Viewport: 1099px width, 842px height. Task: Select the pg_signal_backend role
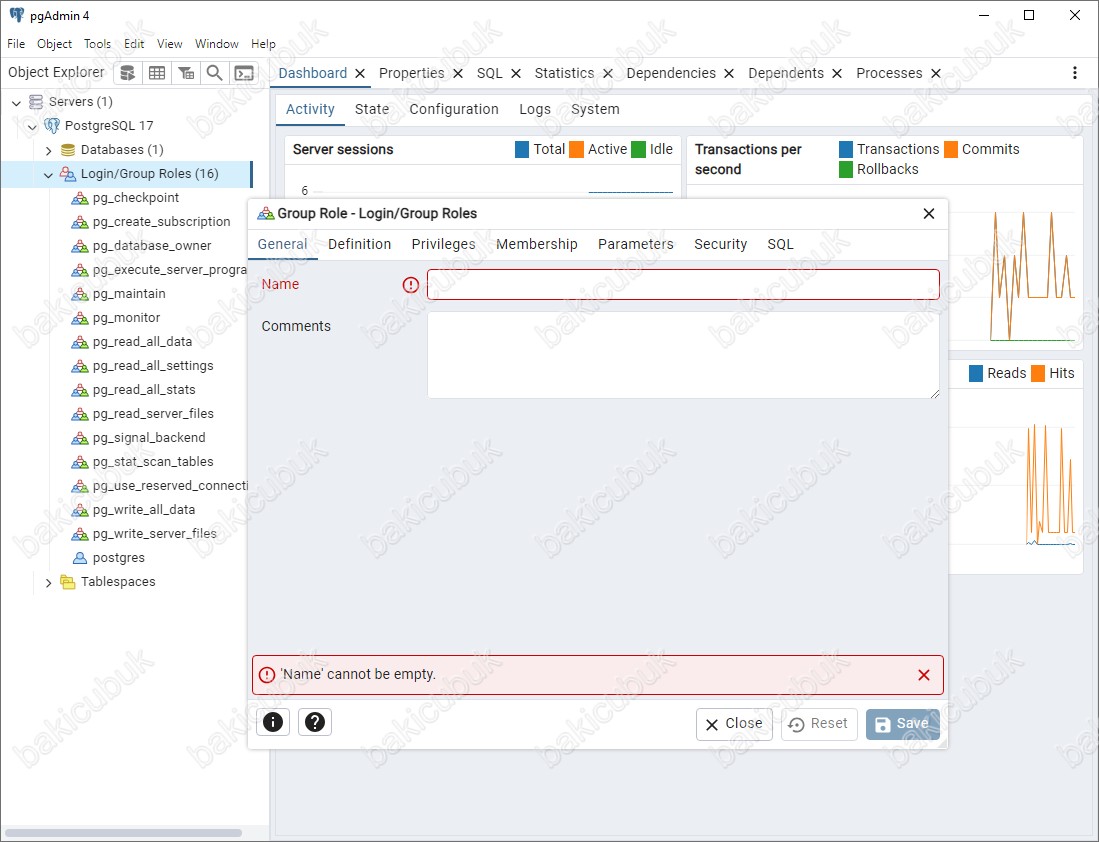click(x=149, y=438)
